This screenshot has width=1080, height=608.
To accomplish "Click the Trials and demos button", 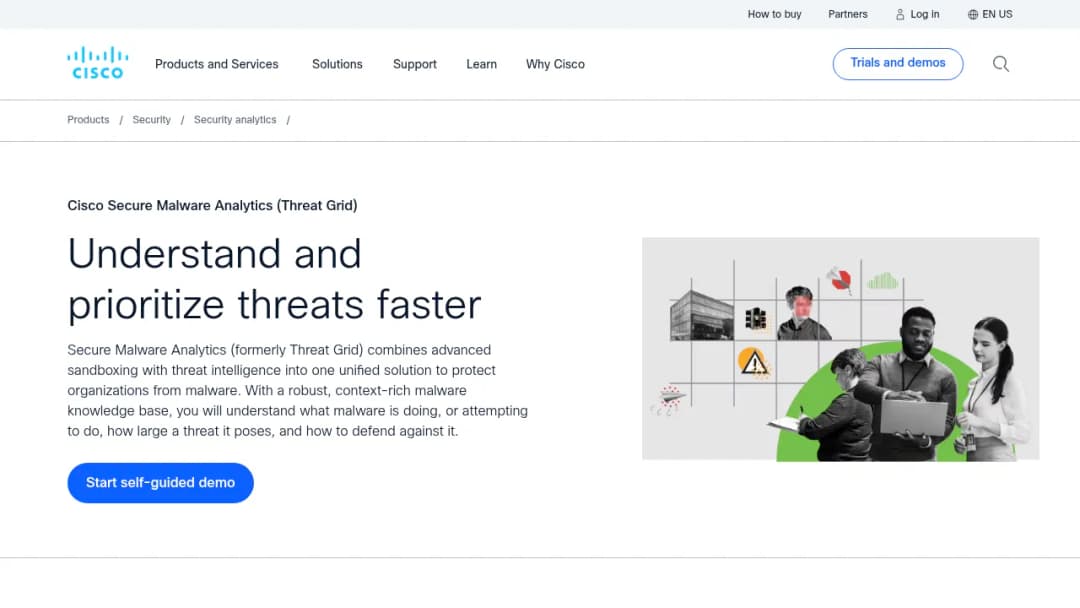I will pyautogui.click(x=897, y=63).
